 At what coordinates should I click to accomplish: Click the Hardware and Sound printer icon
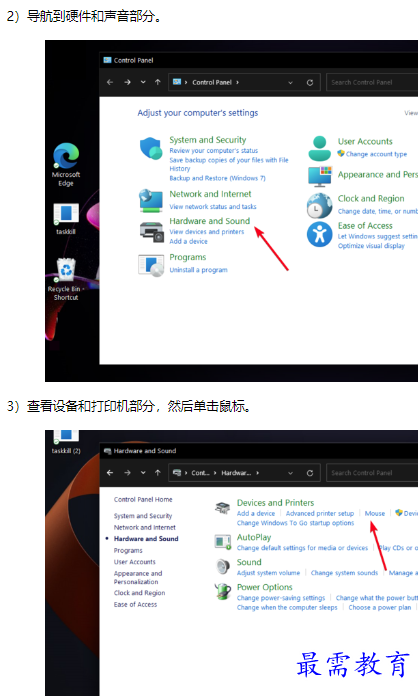(152, 231)
